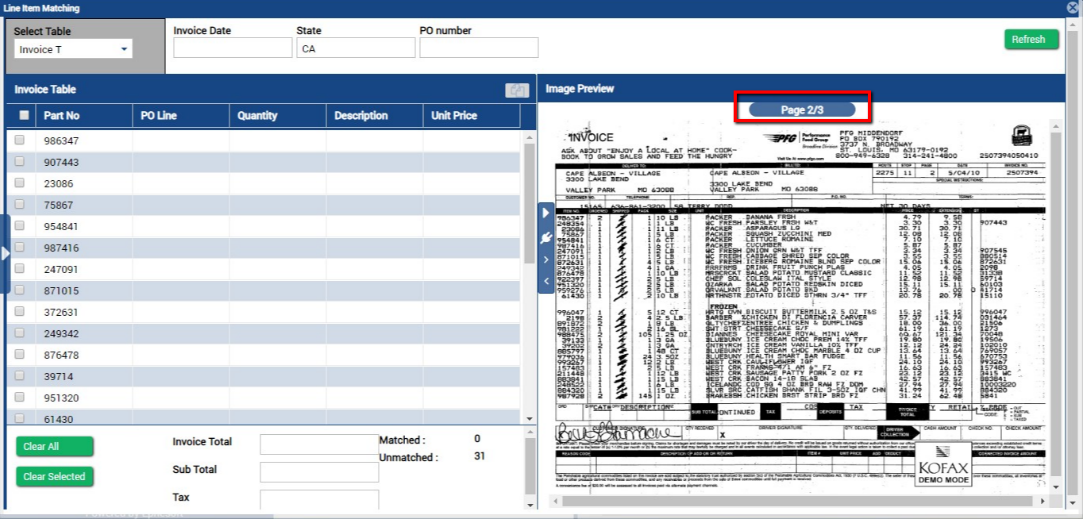Focus the PO number input field
This screenshot has height=519, width=1083.
(479, 48)
